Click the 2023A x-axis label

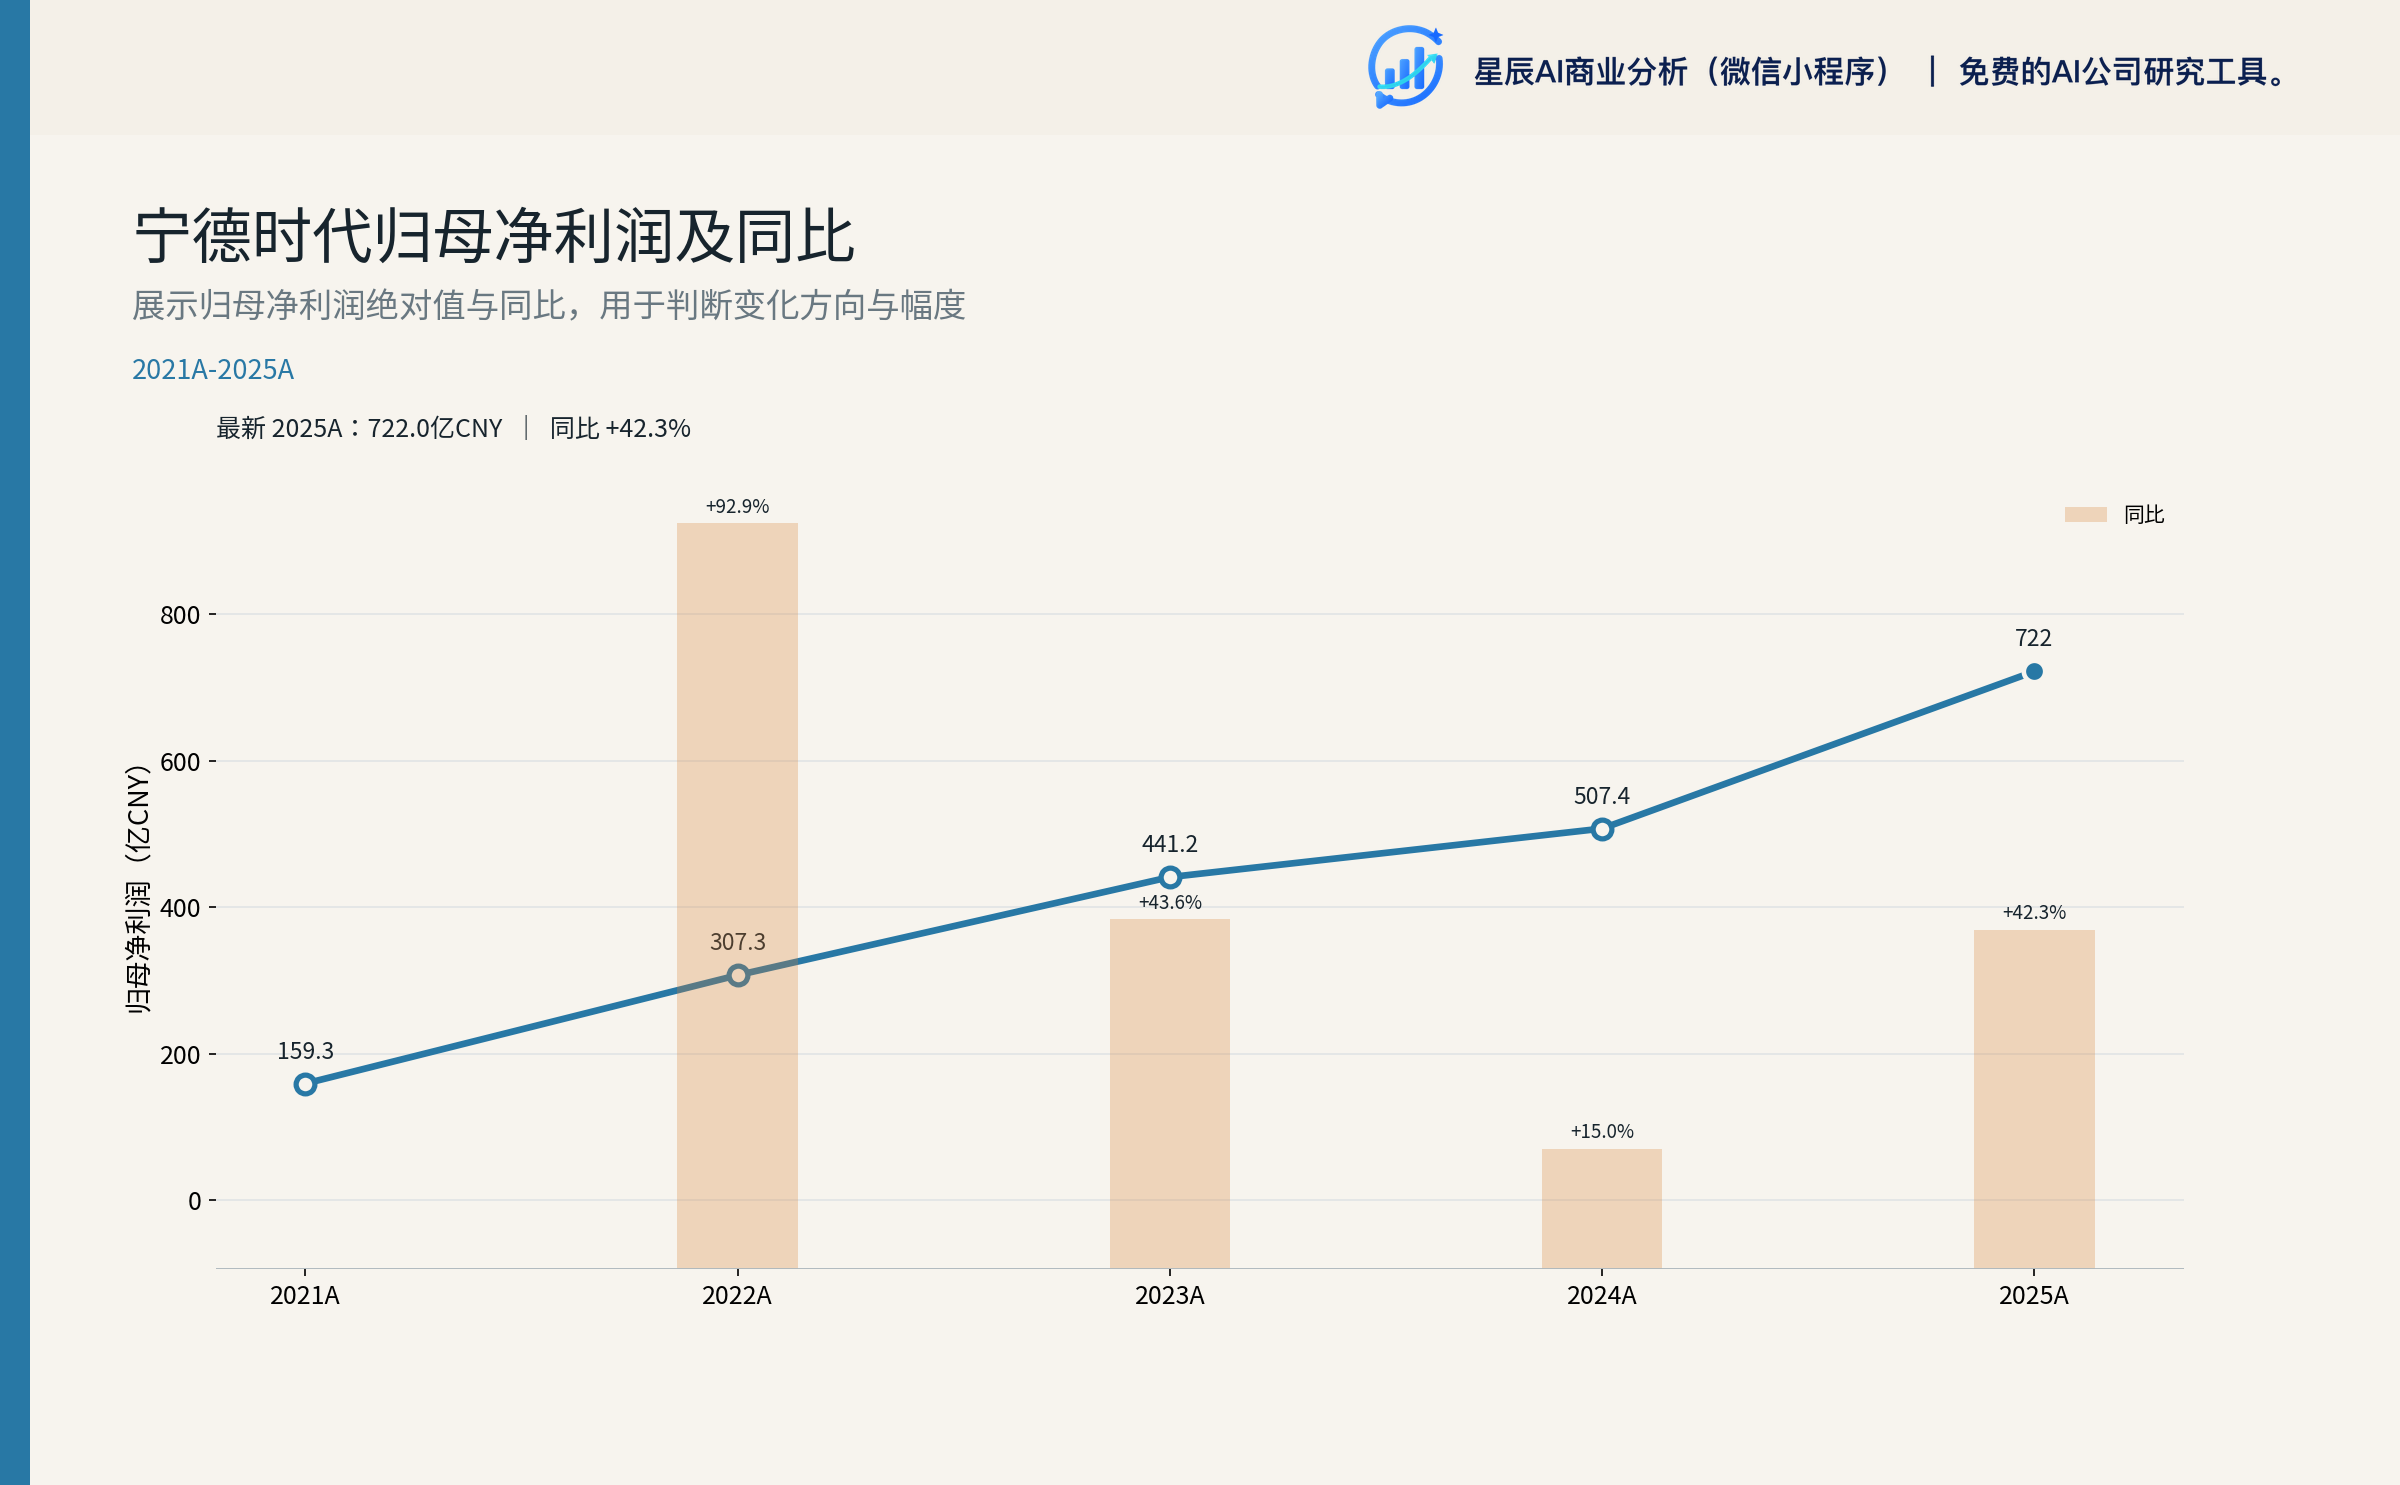(1170, 1296)
